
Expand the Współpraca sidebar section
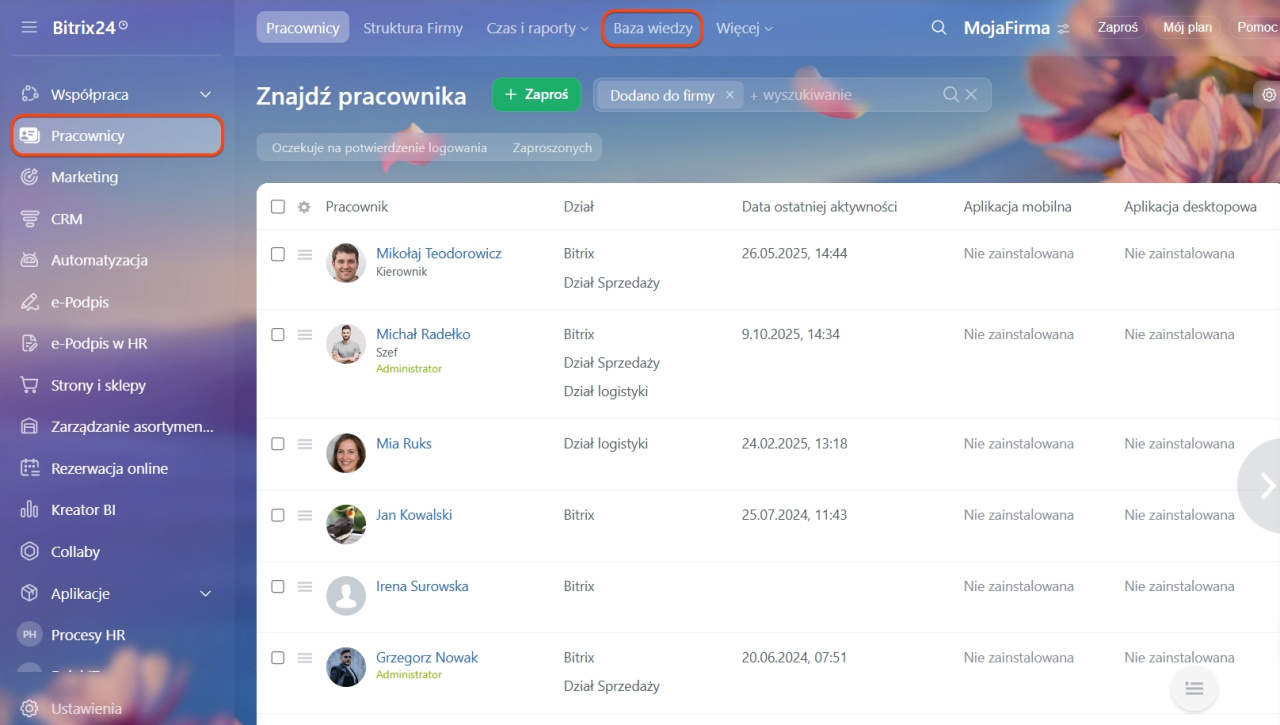tap(205, 94)
